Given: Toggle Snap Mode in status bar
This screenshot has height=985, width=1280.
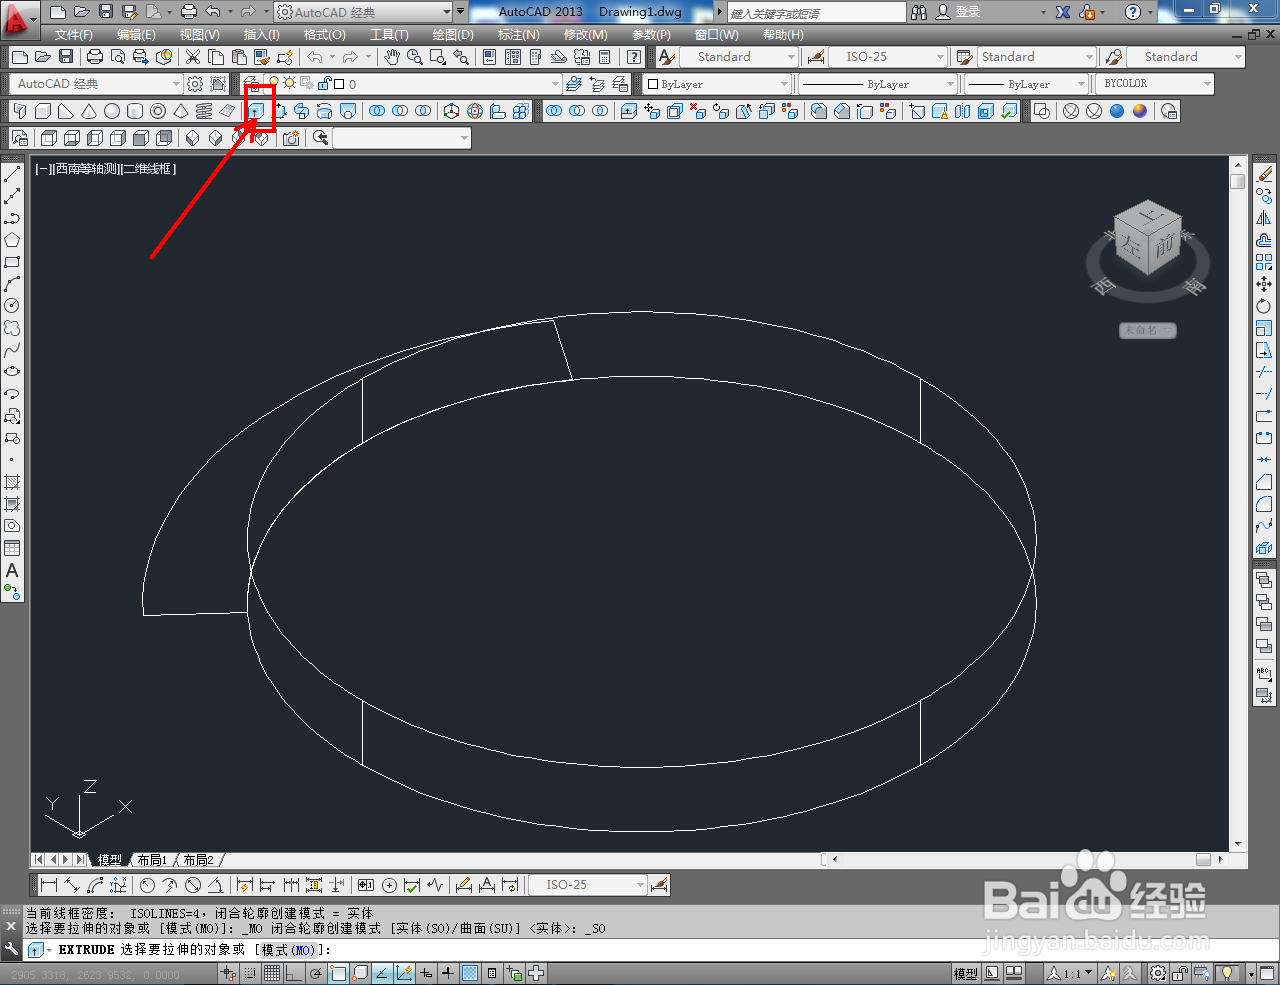Looking at the screenshot, I should point(250,973).
